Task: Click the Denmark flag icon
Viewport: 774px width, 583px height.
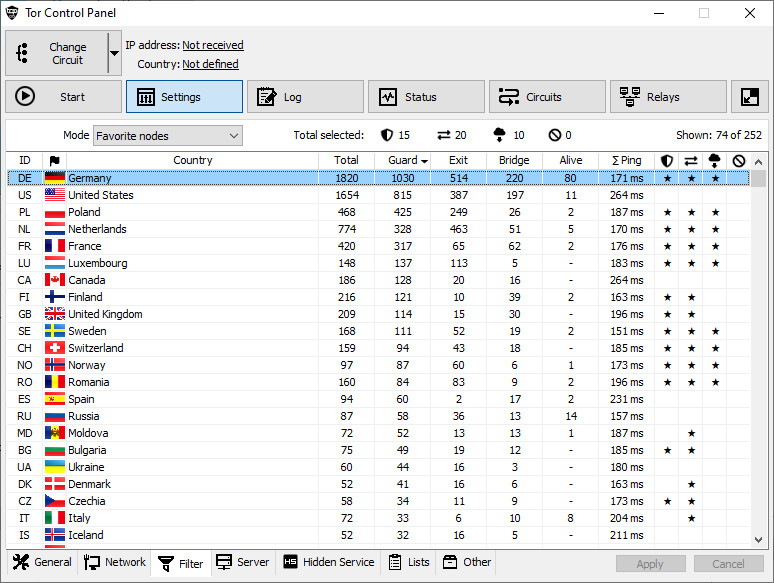Action: coord(55,484)
